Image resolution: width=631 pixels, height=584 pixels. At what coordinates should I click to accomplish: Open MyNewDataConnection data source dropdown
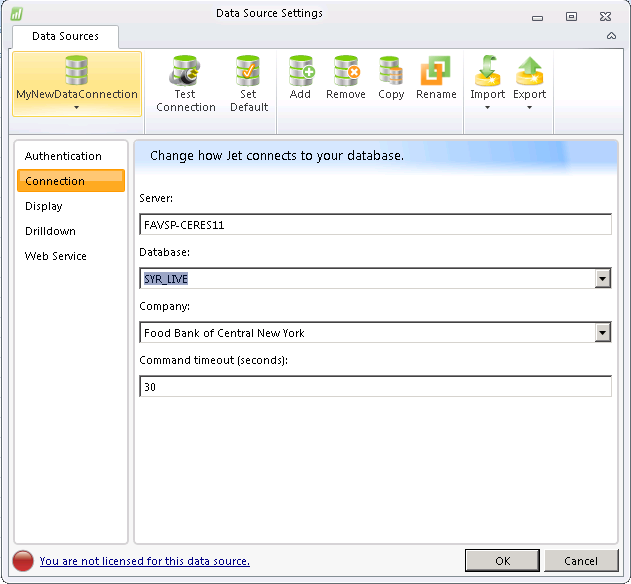(x=77, y=107)
